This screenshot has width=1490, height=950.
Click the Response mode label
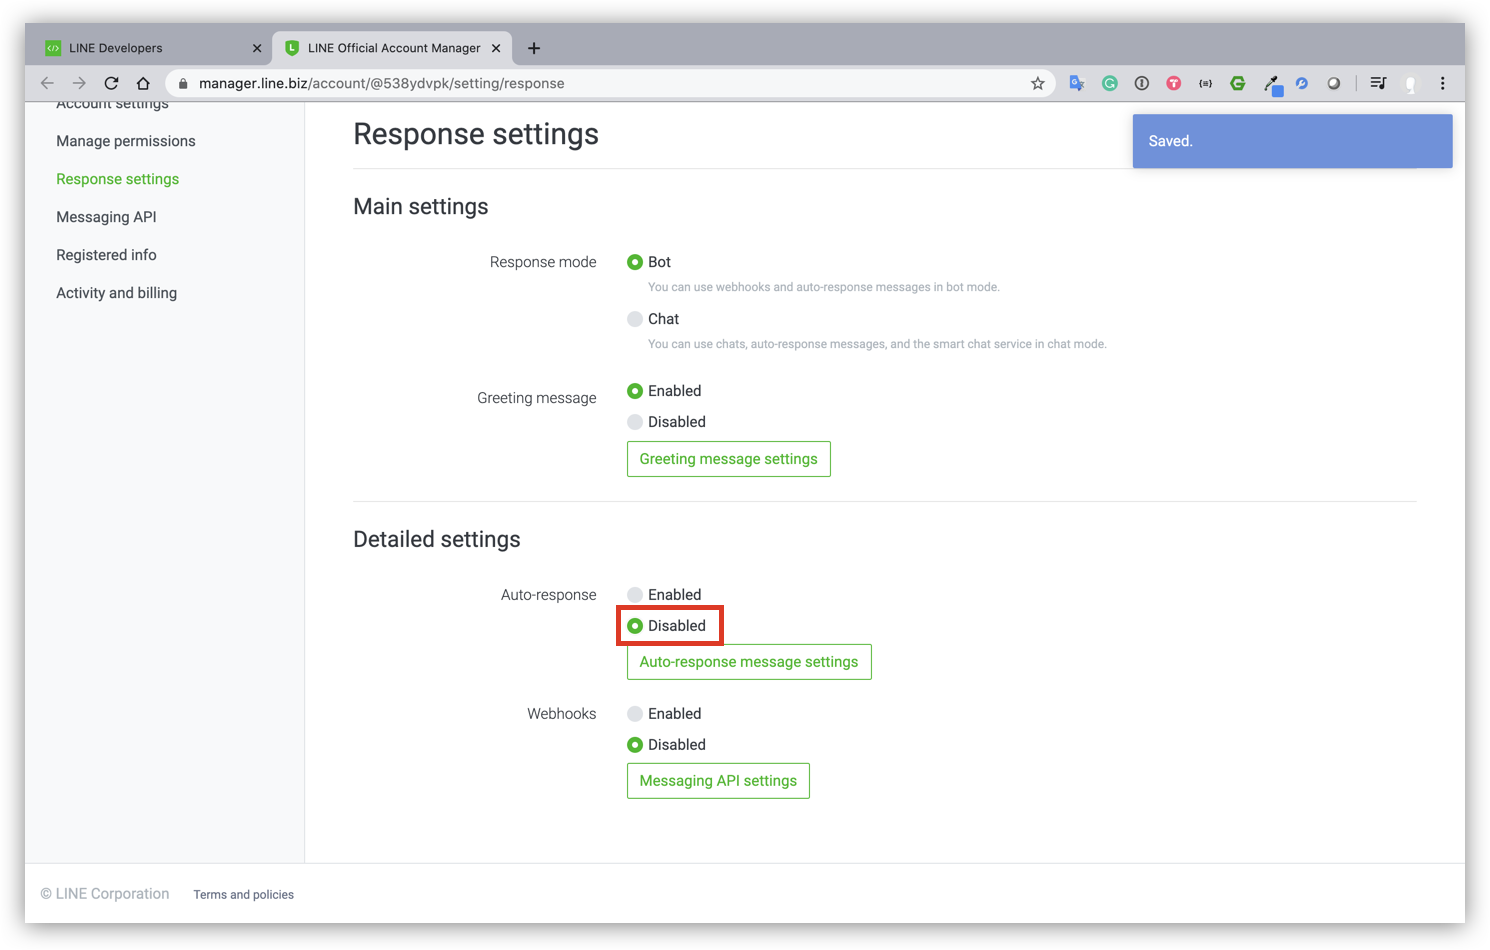543,262
